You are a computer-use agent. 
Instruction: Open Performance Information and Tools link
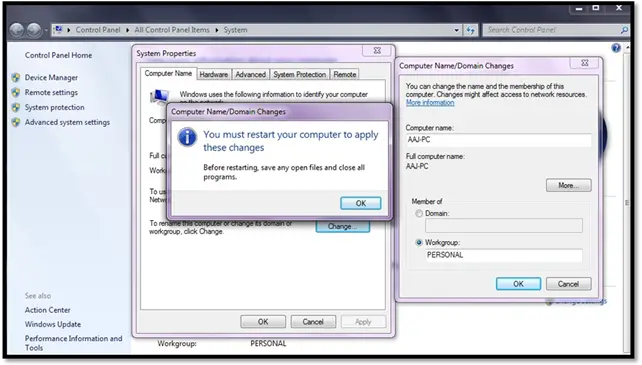tap(73, 343)
